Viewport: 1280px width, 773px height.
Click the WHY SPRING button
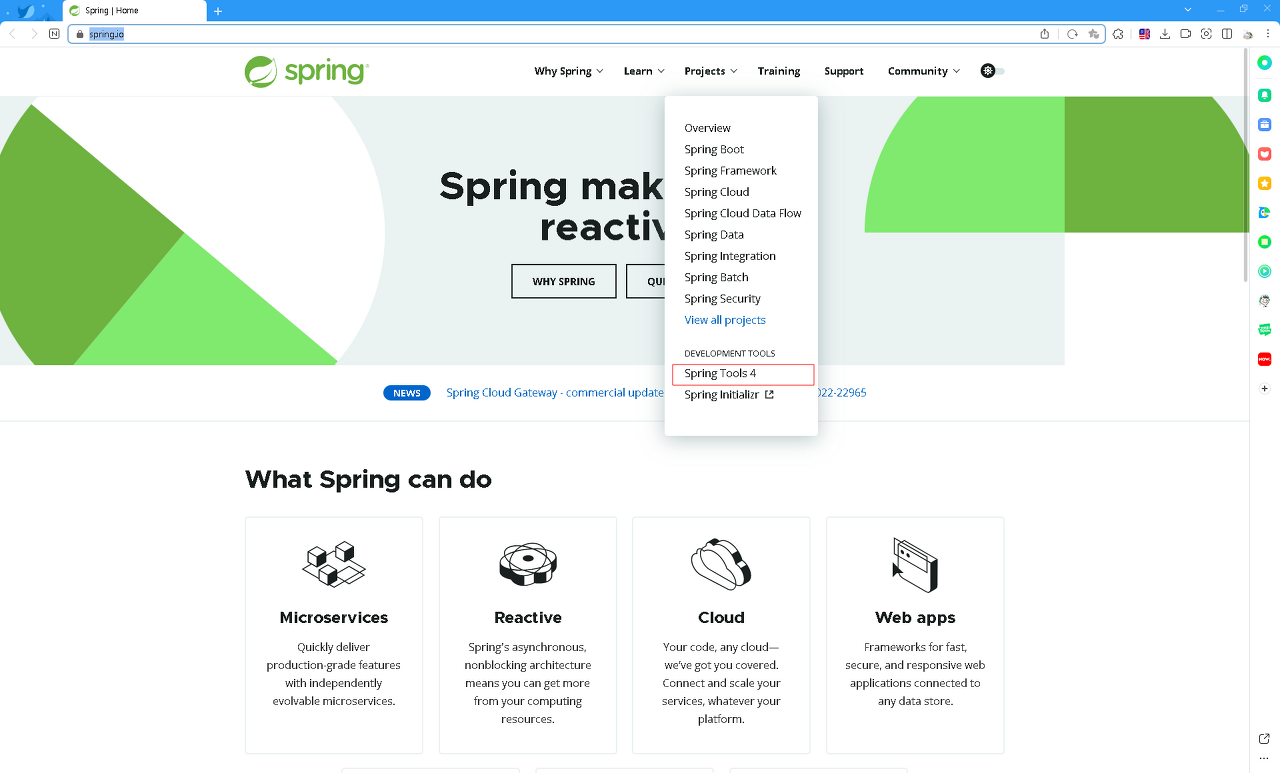click(564, 281)
